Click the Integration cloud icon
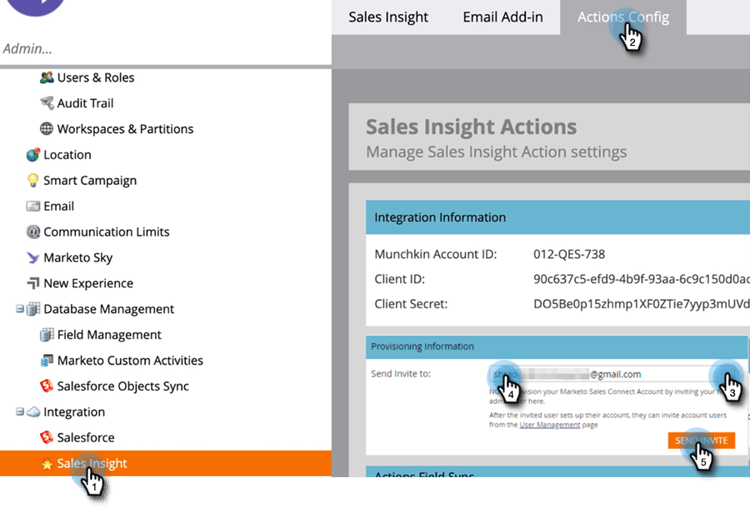 [x=33, y=412]
